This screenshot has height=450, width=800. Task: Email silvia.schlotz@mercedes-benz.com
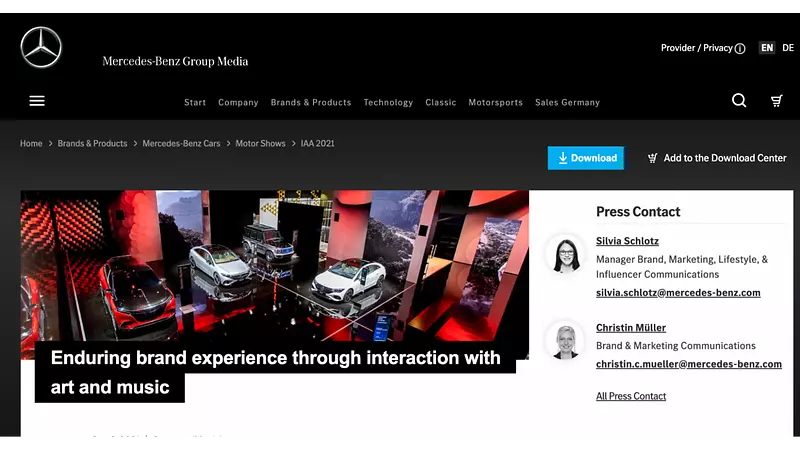click(678, 293)
